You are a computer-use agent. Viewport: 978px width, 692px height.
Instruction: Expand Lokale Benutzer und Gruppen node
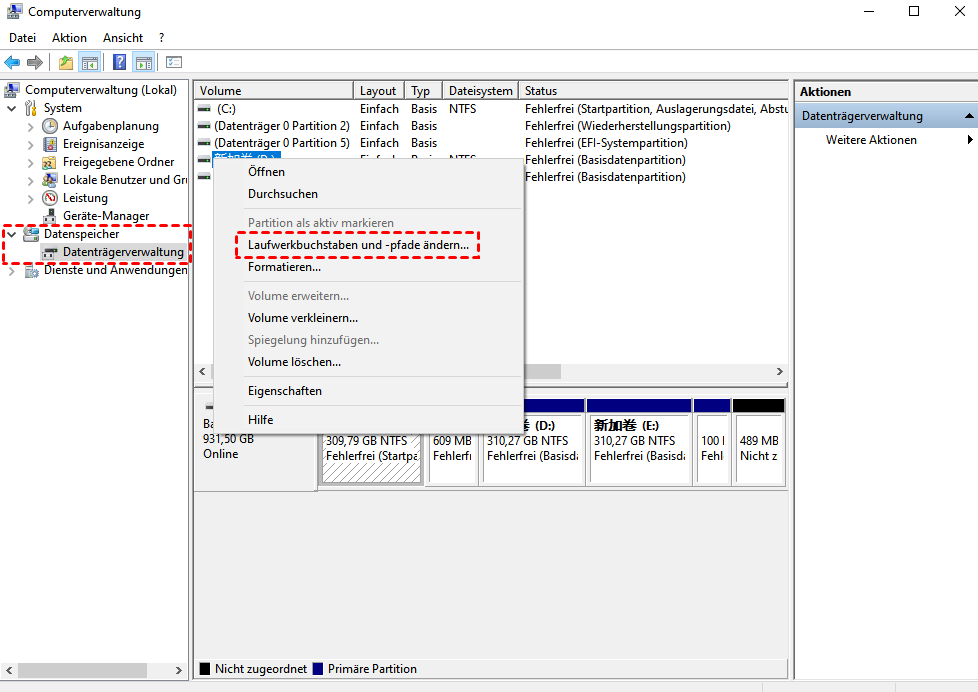[x=31, y=181]
